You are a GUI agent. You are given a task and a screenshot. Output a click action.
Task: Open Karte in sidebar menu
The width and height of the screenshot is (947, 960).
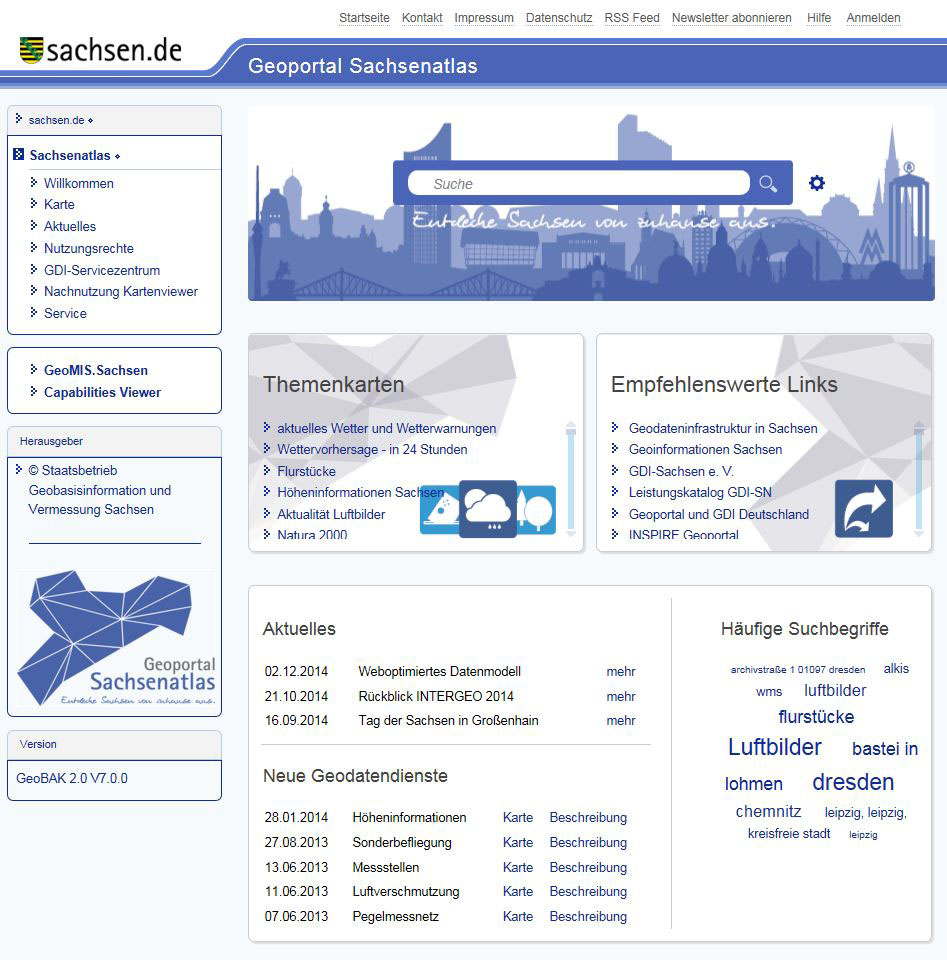[59, 204]
